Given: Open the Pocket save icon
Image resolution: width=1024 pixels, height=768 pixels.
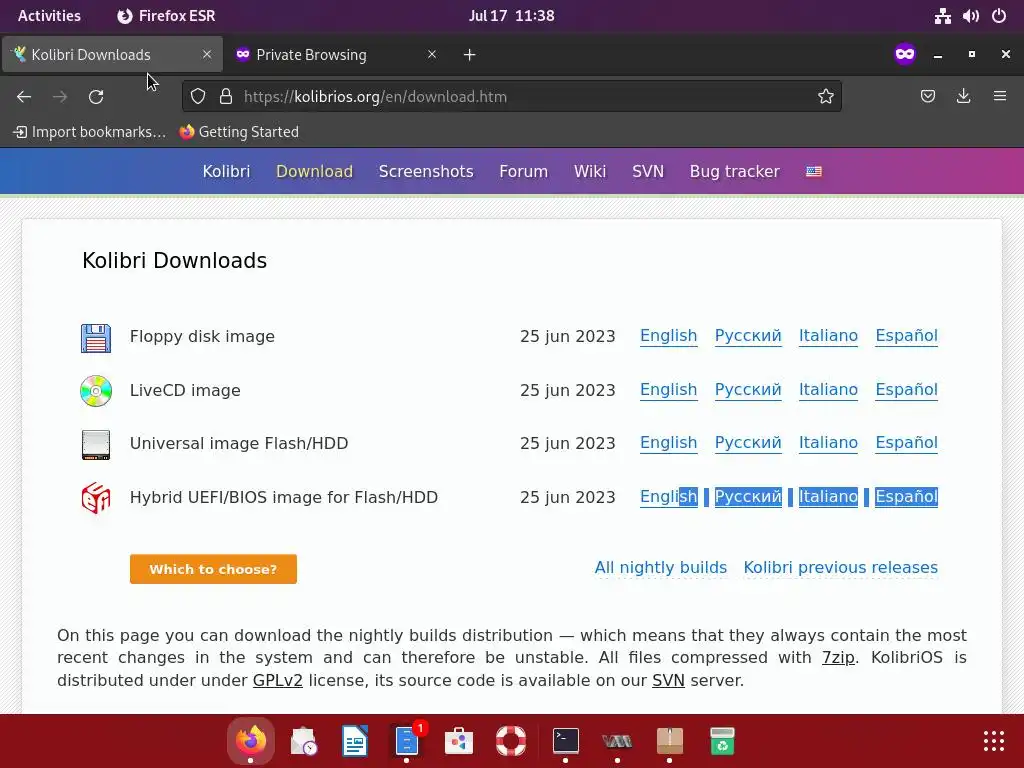Looking at the screenshot, I should coord(927,97).
